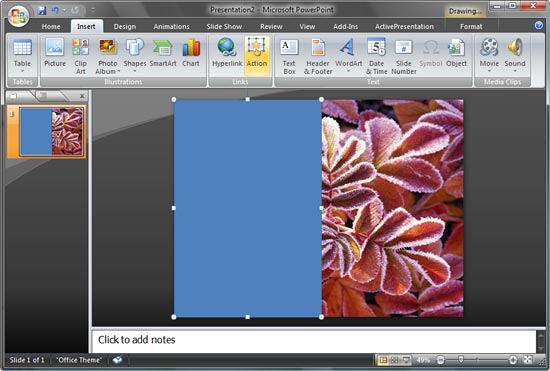
Task: Open the ActivePresentation tab
Action: click(404, 27)
